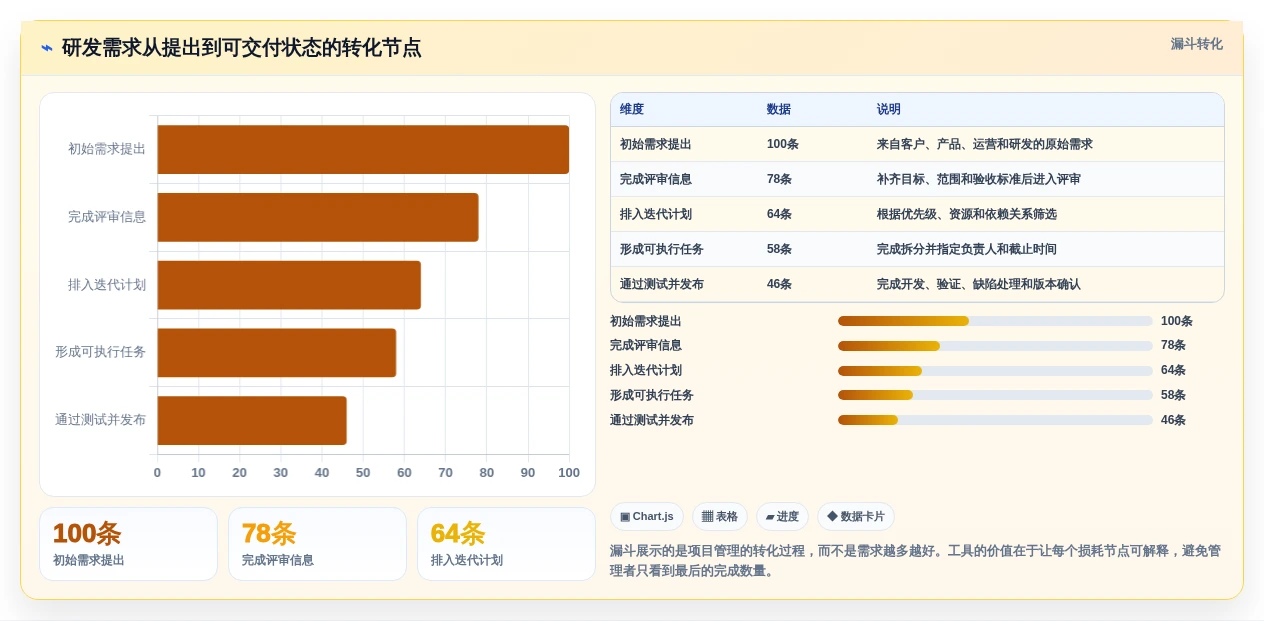Screen dimensions: 1264x621
Task: Click the x-axis tick value 50
Action: tap(363, 473)
